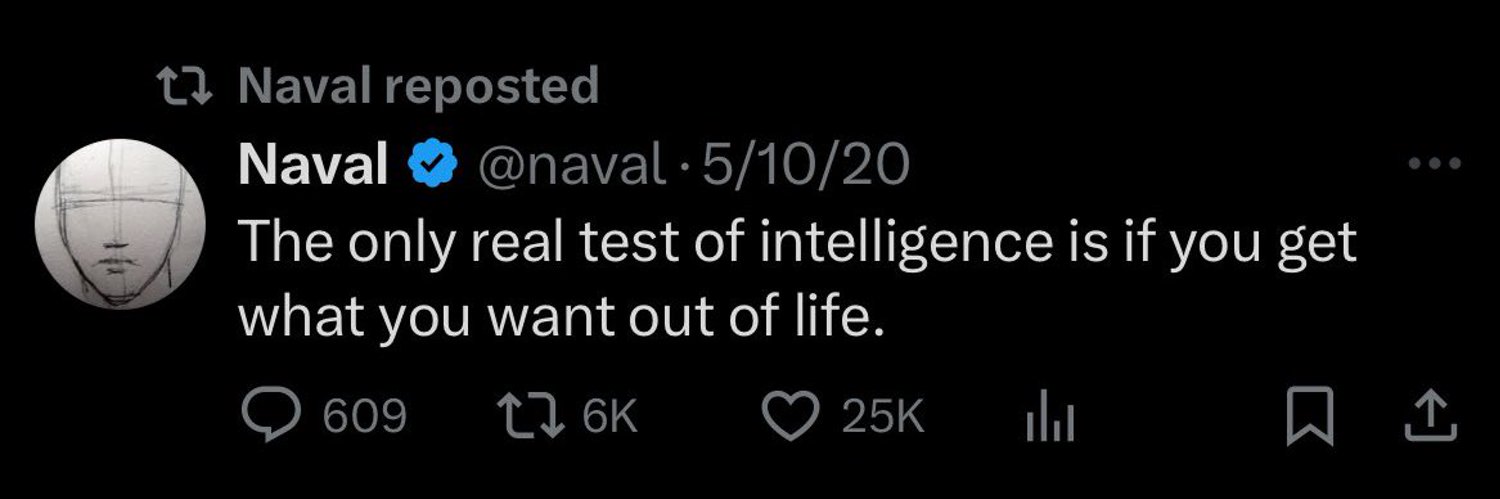Click the blue verified checkmark badge
The image size is (1500, 499).
(x=433, y=166)
